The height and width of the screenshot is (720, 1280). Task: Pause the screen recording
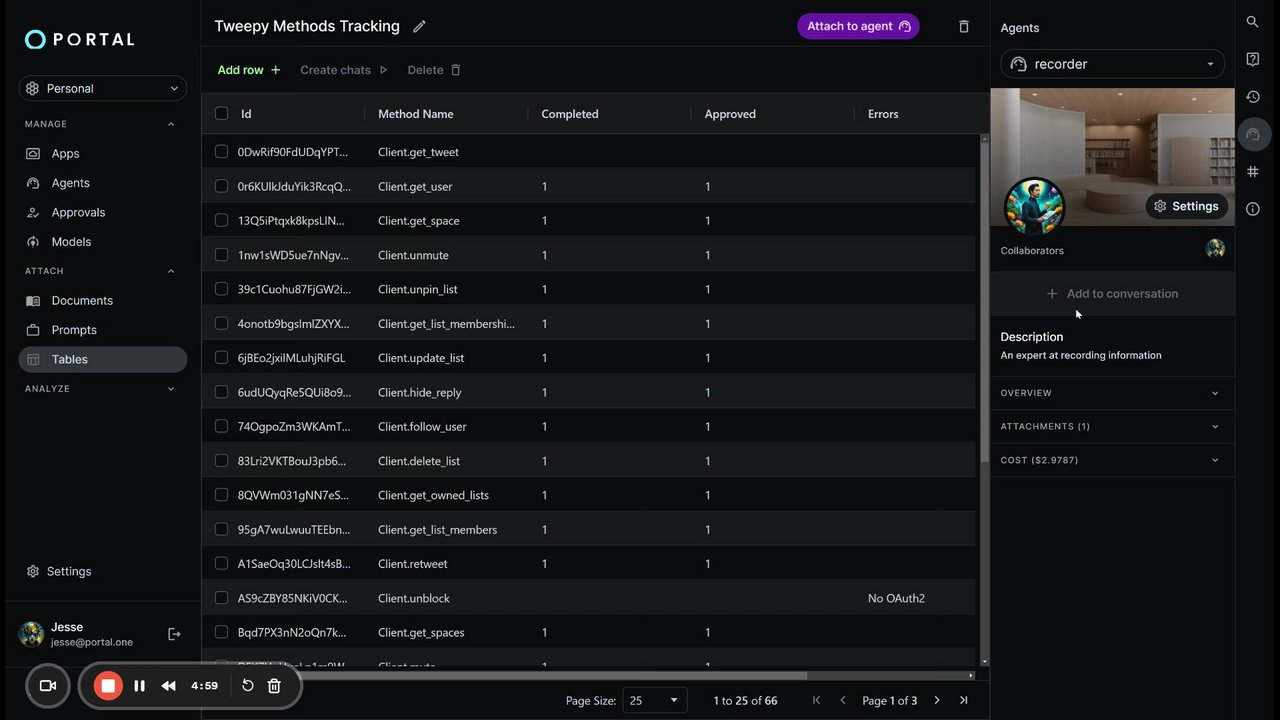pos(139,686)
